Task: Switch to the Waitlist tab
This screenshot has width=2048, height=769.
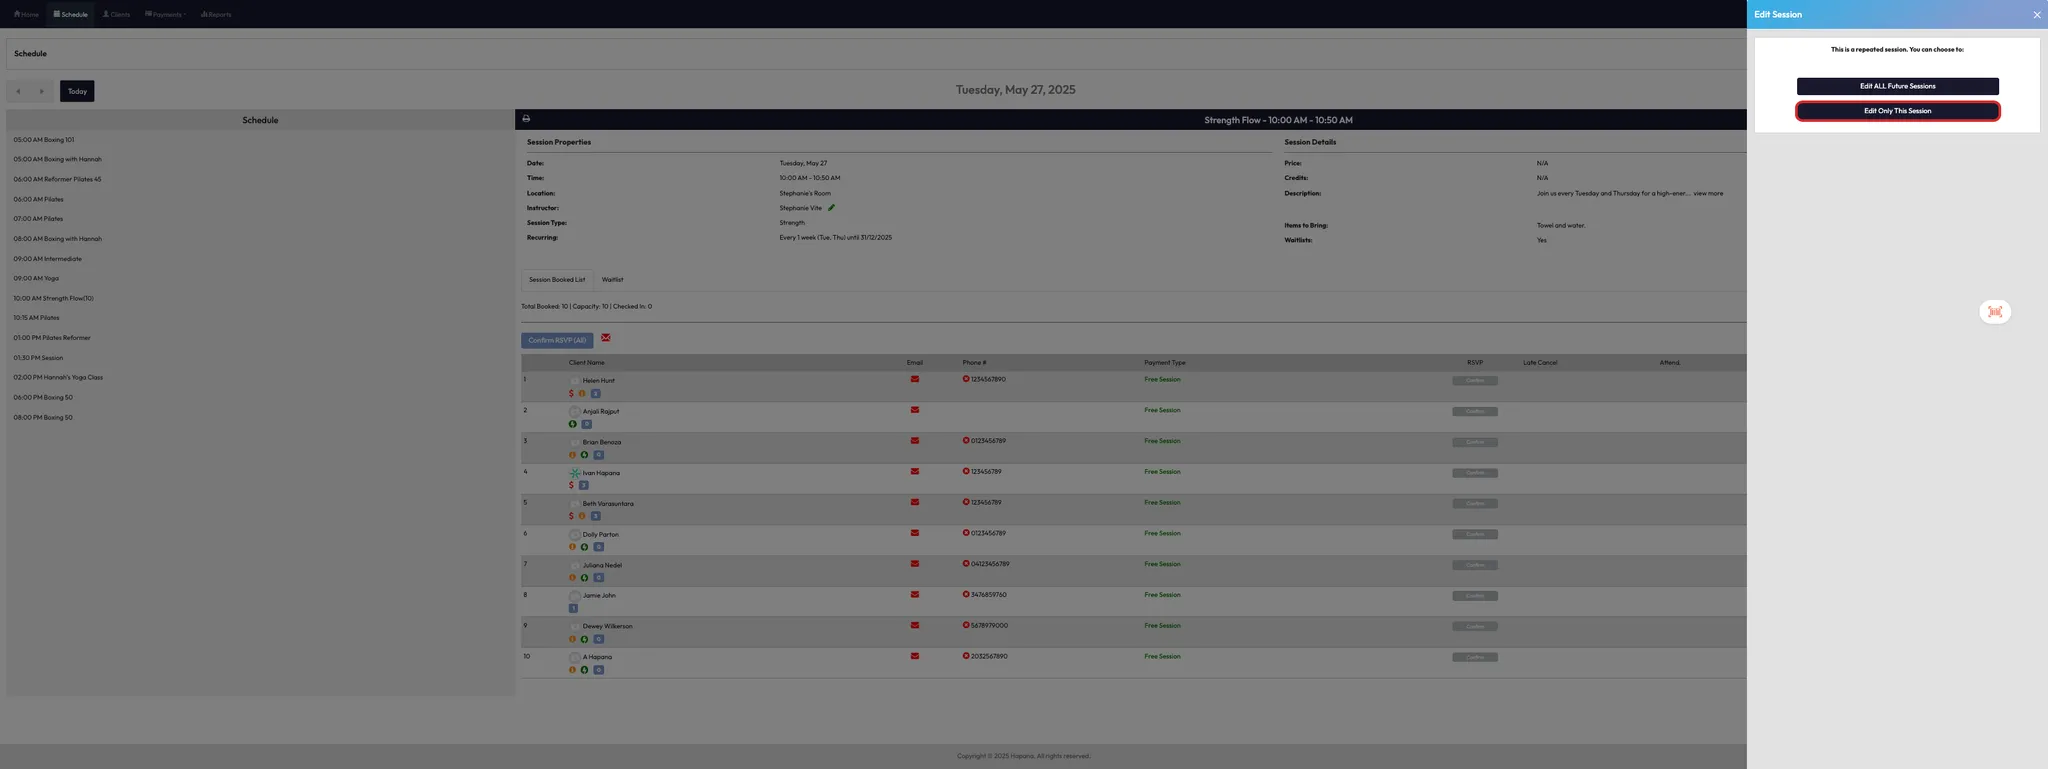Action: 612,280
